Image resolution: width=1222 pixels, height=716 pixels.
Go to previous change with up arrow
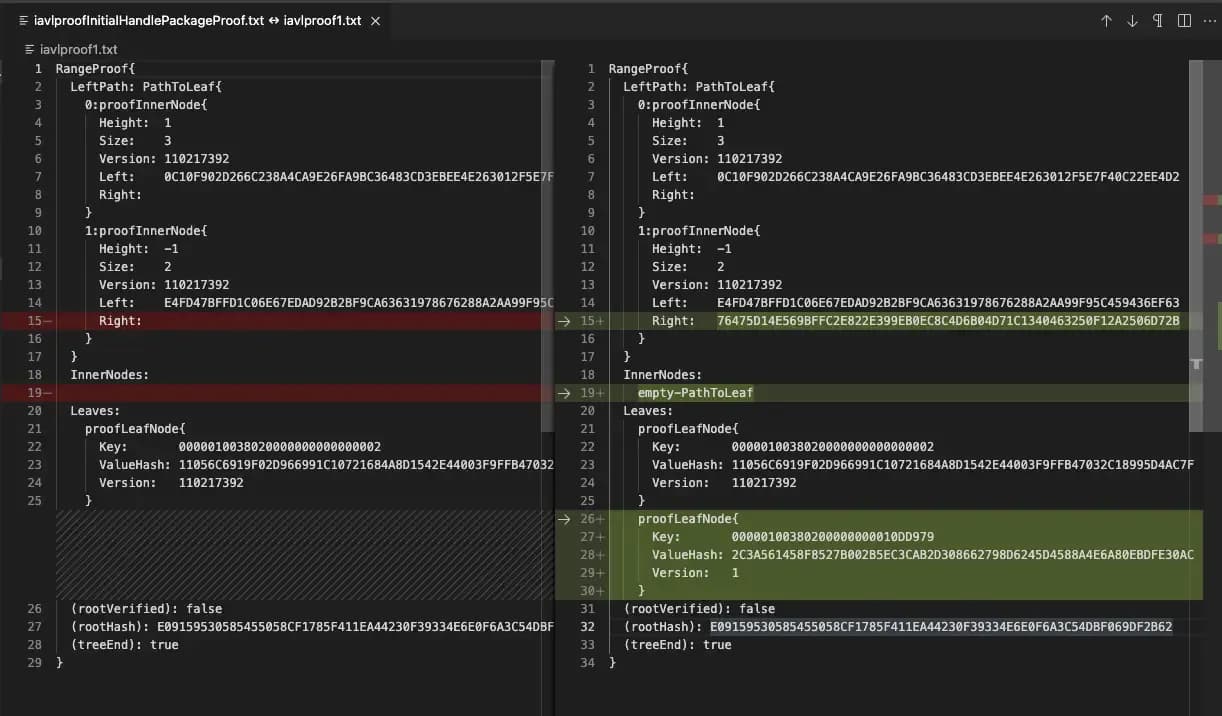tap(1106, 21)
